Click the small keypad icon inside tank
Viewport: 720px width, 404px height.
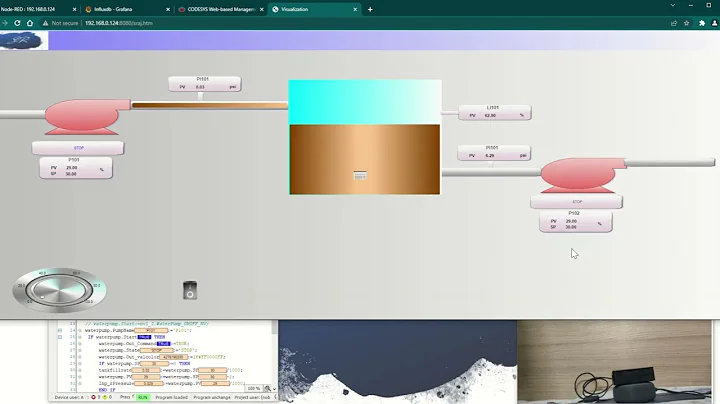pyautogui.click(x=360, y=175)
